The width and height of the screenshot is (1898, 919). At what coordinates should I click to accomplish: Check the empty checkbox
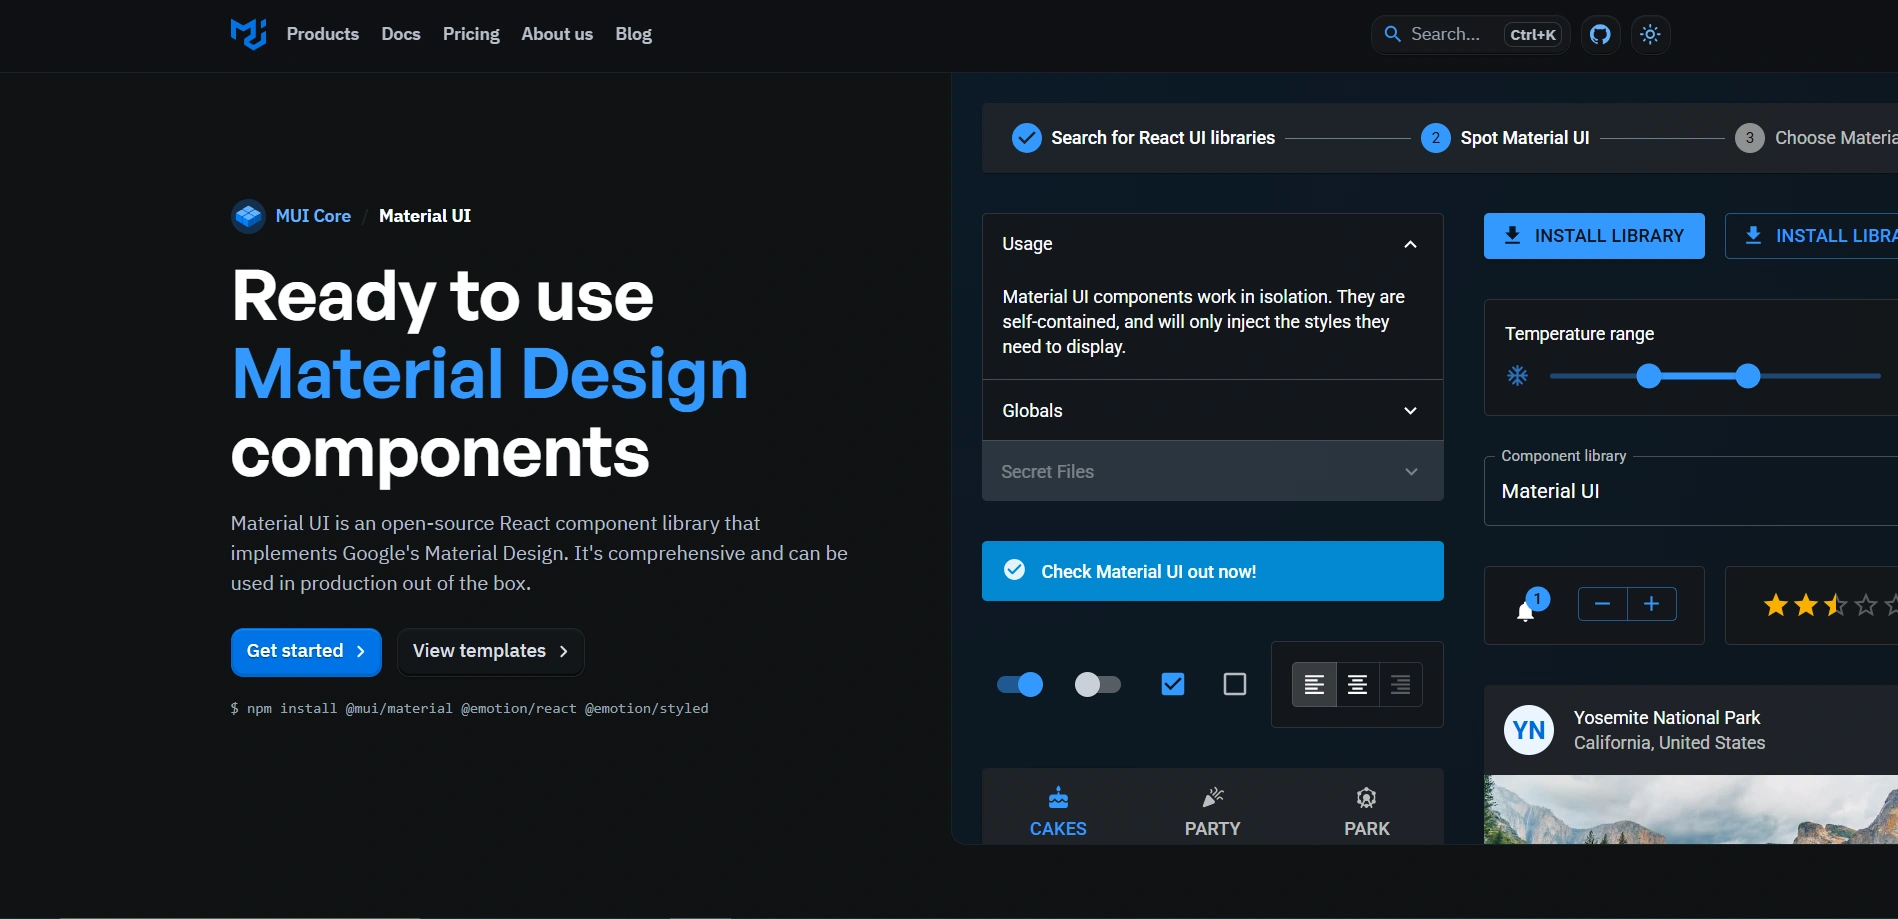point(1235,684)
